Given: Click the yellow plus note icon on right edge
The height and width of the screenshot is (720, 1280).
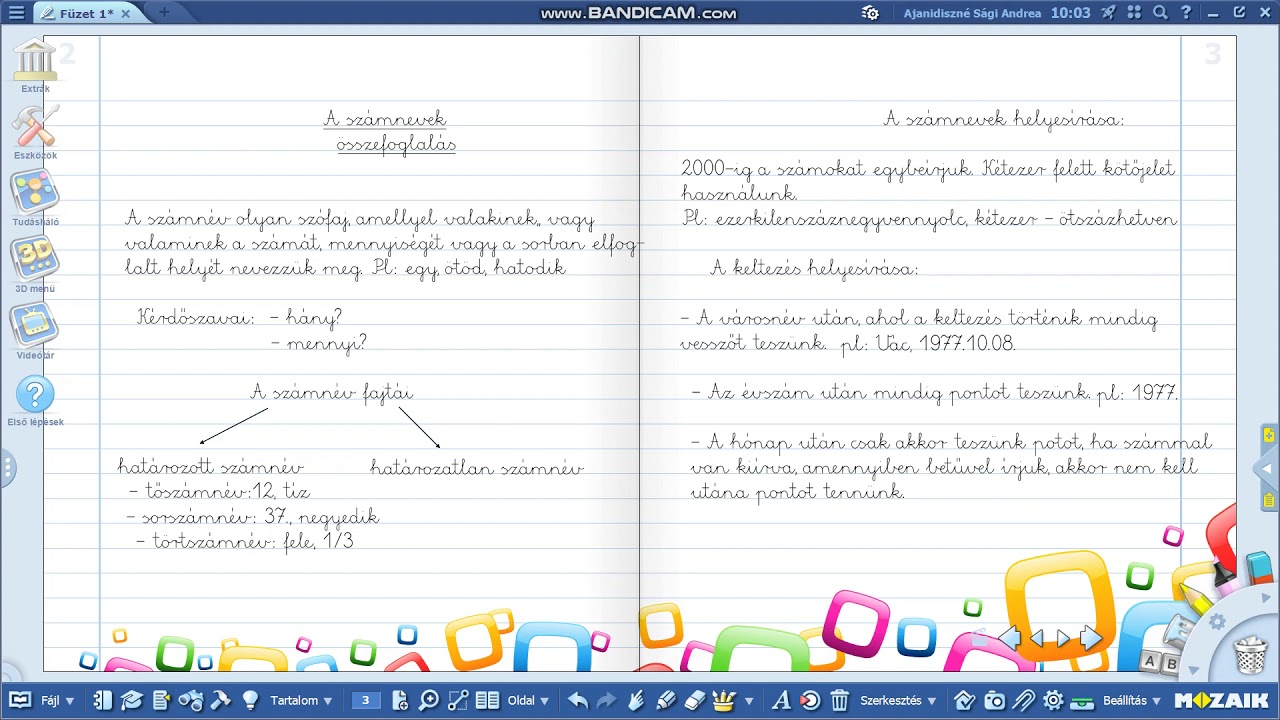Looking at the screenshot, I should tap(1269, 435).
